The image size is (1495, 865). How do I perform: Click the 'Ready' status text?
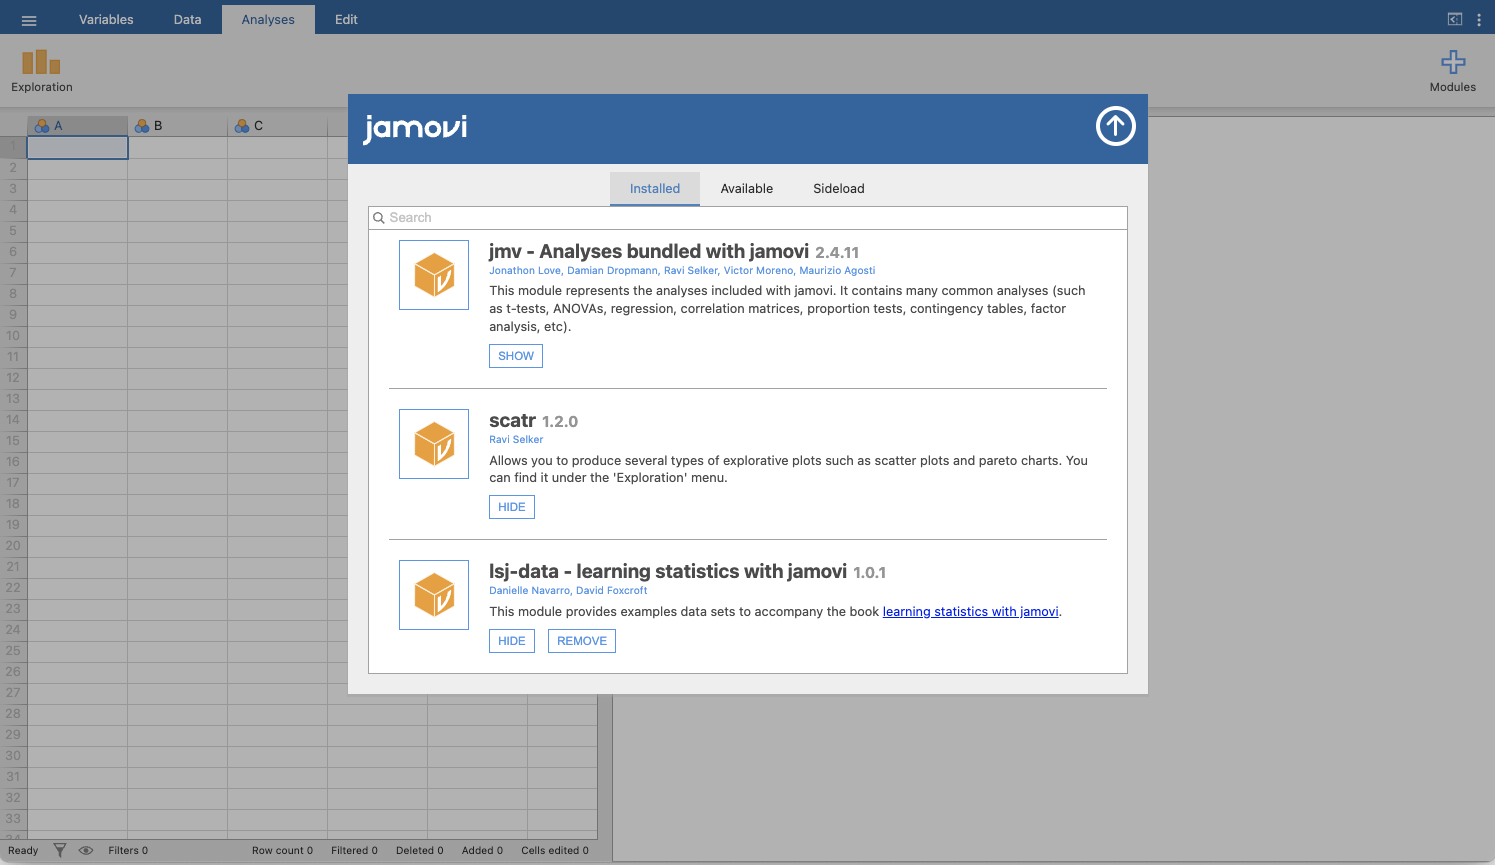[x=23, y=851]
